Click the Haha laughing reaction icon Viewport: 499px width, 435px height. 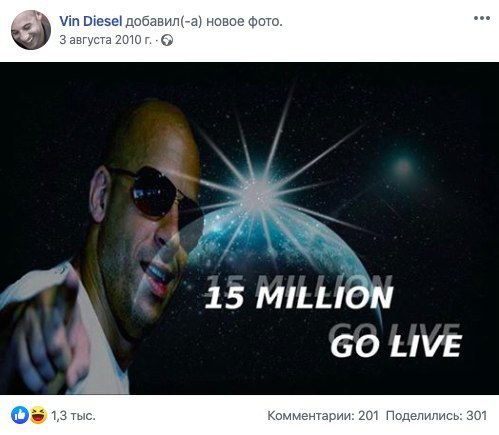click(38, 415)
